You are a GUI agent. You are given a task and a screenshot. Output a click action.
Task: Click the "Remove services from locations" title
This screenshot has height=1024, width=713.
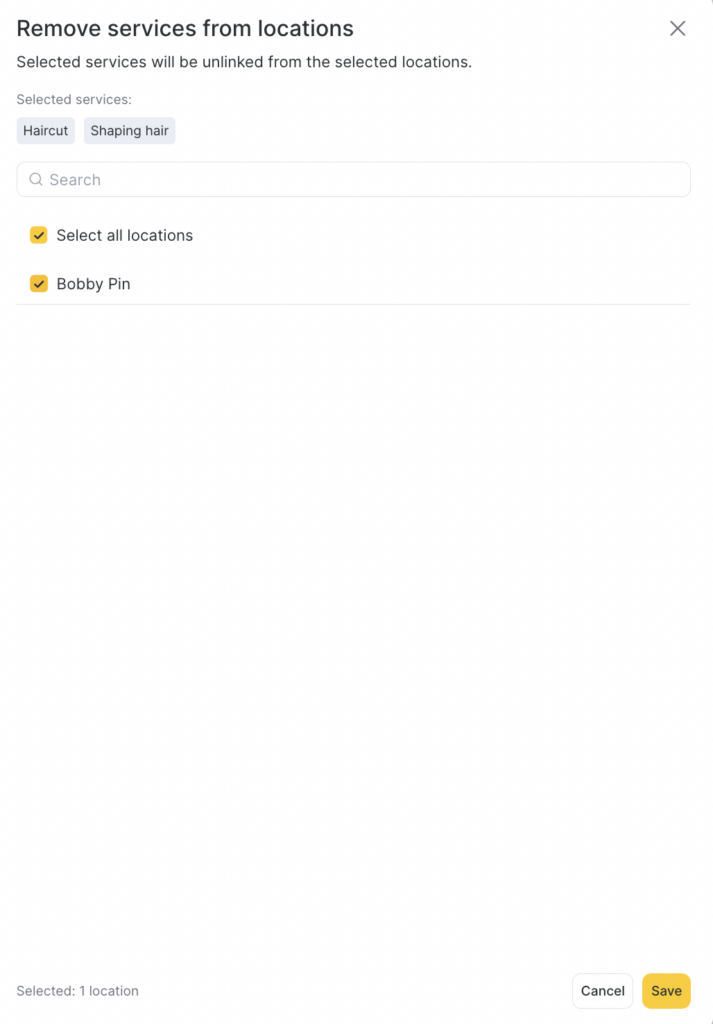185,29
